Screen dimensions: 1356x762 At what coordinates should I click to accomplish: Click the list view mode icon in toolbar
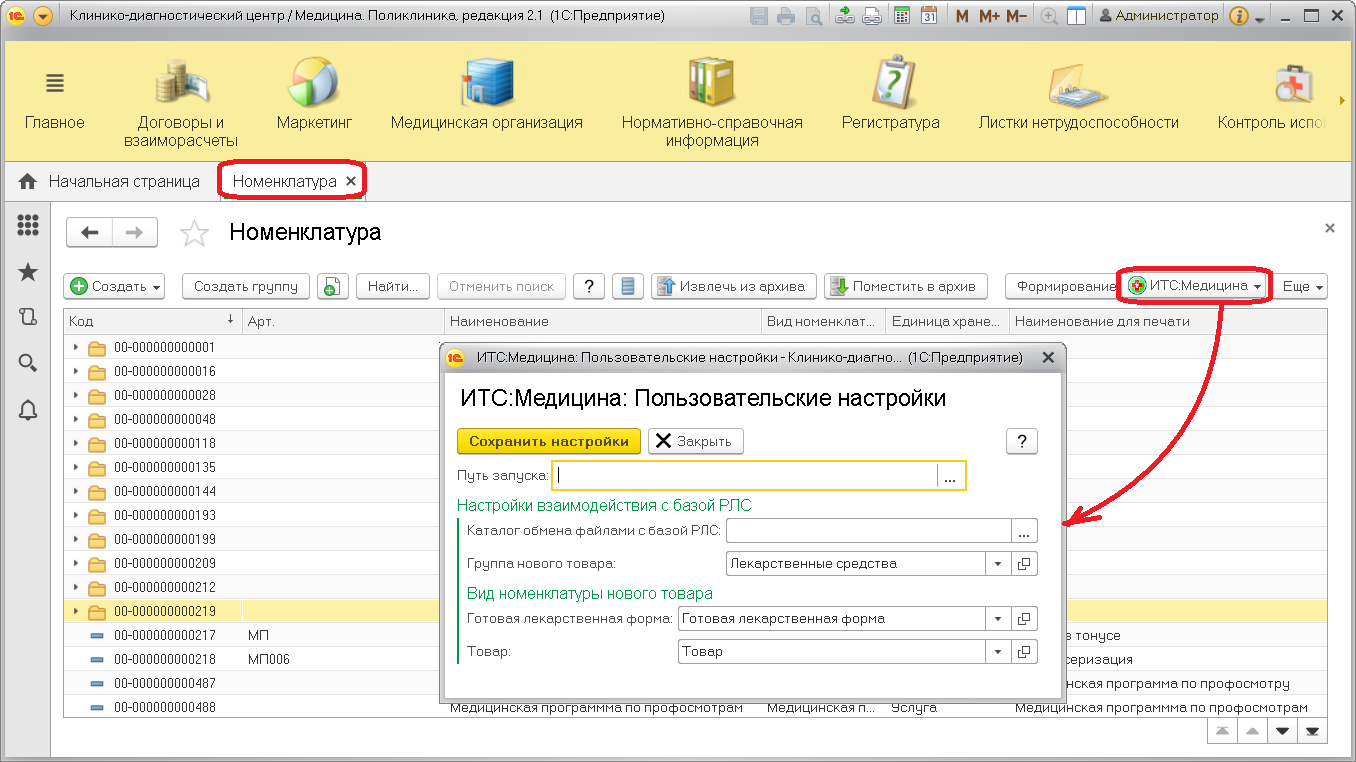[628, 286]
